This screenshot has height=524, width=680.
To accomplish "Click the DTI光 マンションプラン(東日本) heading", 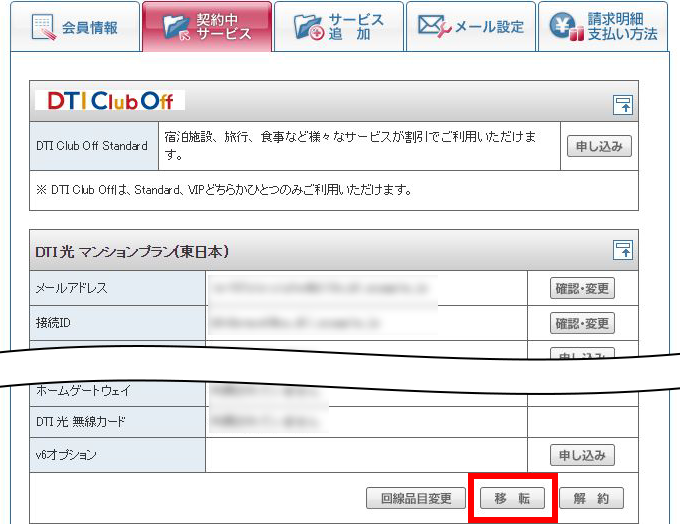I will (132, 252).
